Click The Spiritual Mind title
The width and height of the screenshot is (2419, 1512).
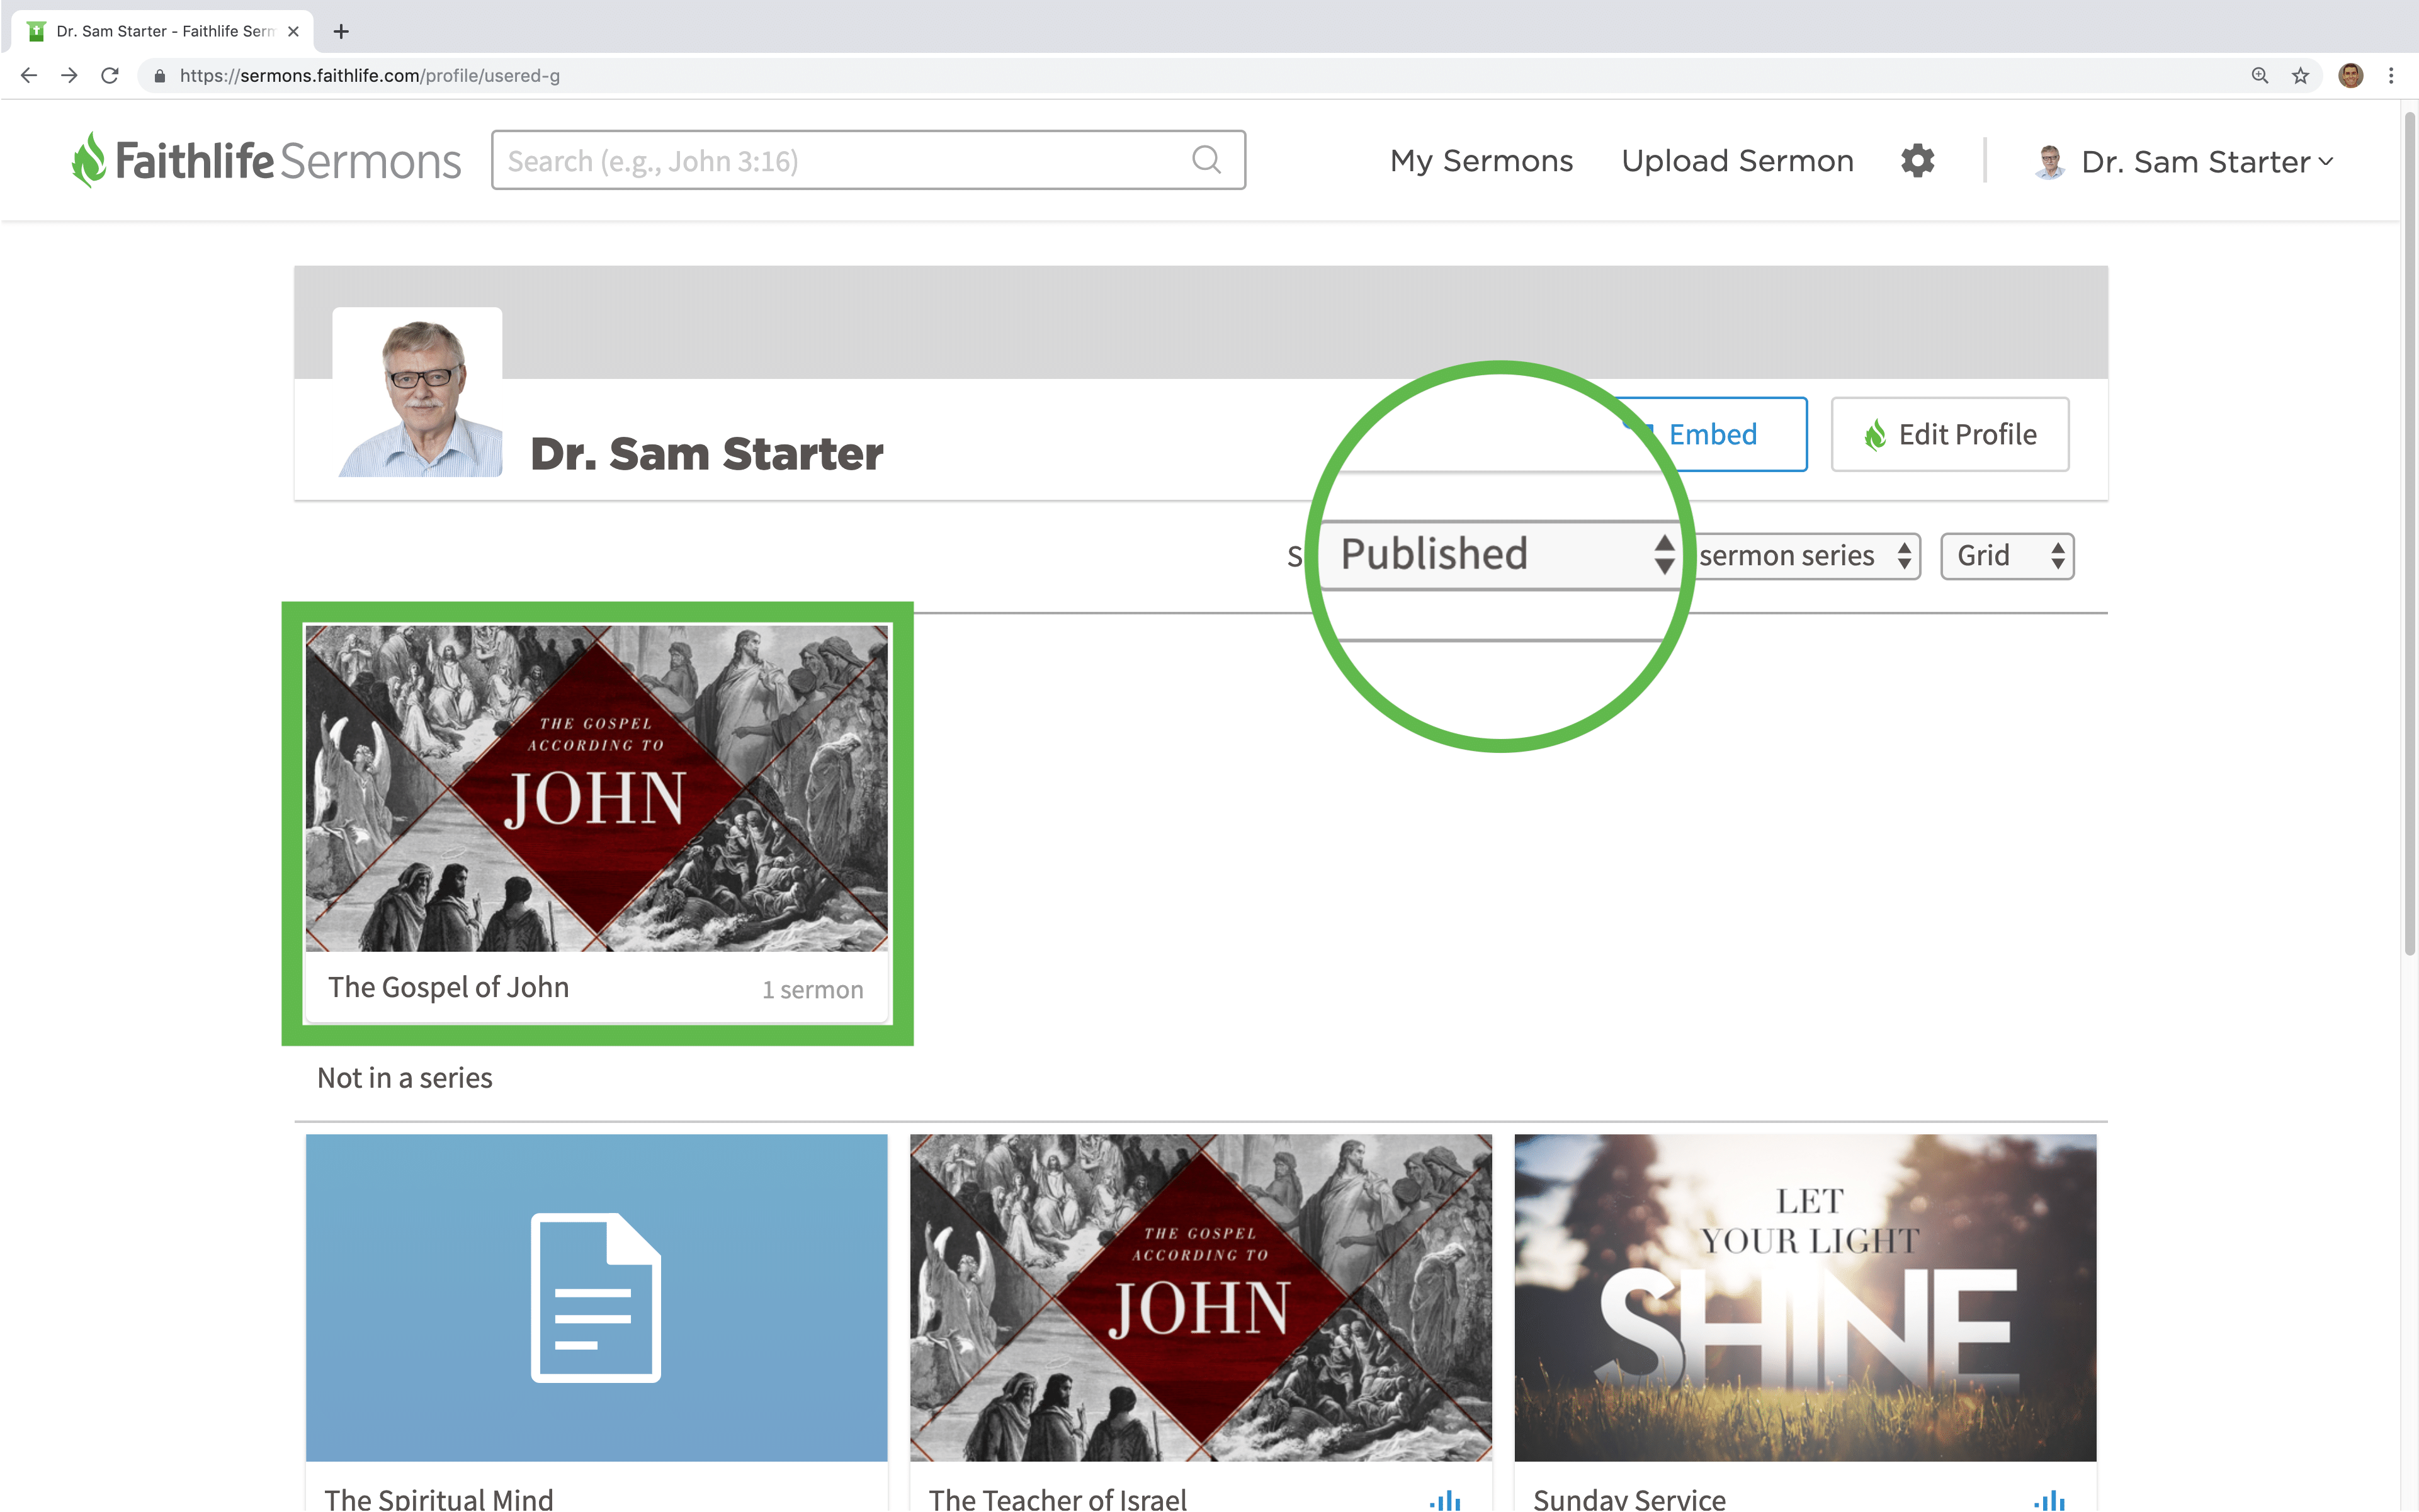pos(438,1499)
